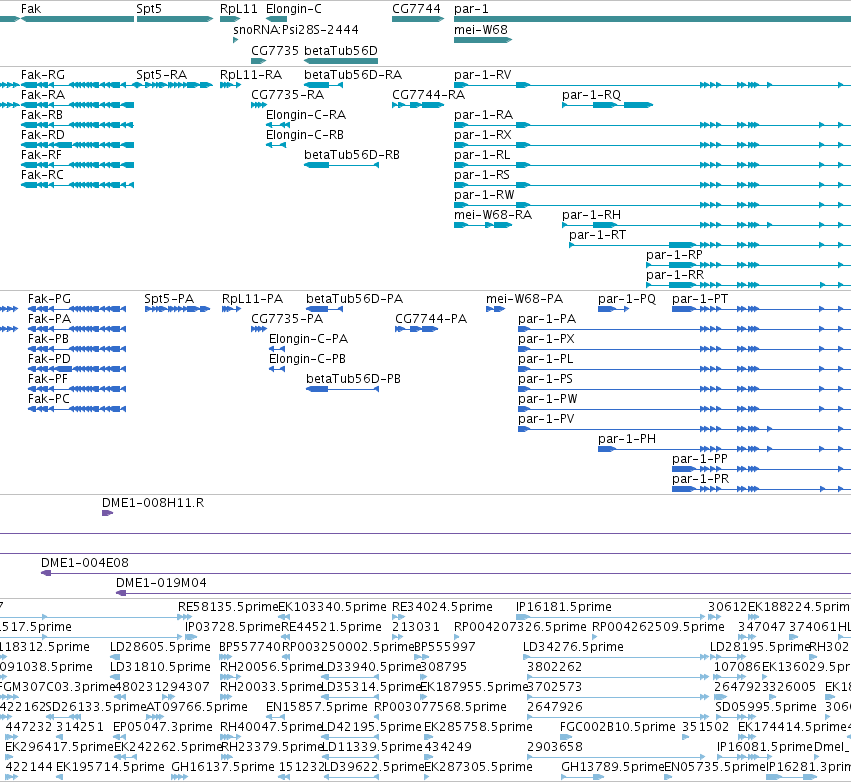Select the betaTub56D gene label
Viewport: 851px width, 782px height.
341,50
